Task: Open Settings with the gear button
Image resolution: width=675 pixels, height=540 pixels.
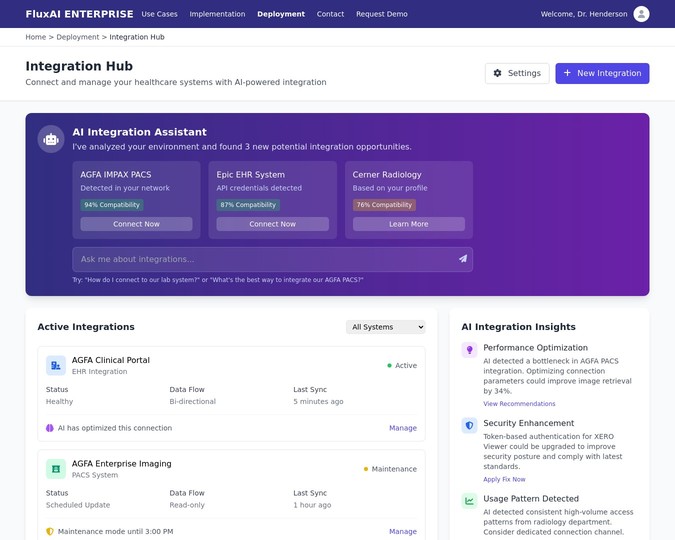Action: click(517, 73)
